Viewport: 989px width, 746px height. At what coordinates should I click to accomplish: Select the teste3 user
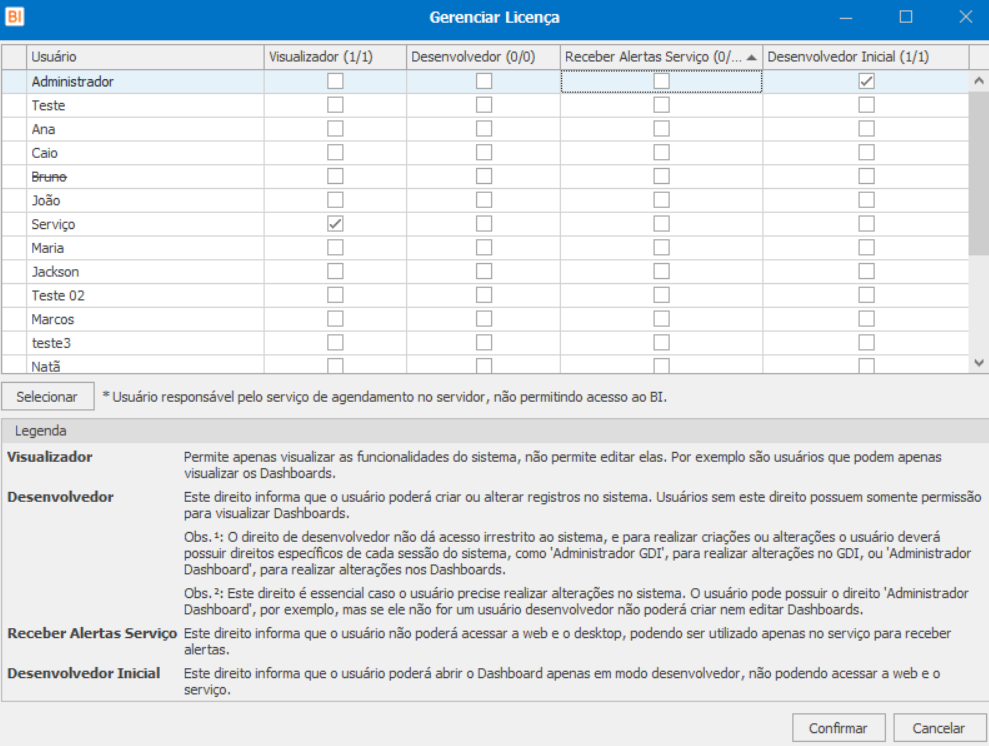[x=52, y=343]
